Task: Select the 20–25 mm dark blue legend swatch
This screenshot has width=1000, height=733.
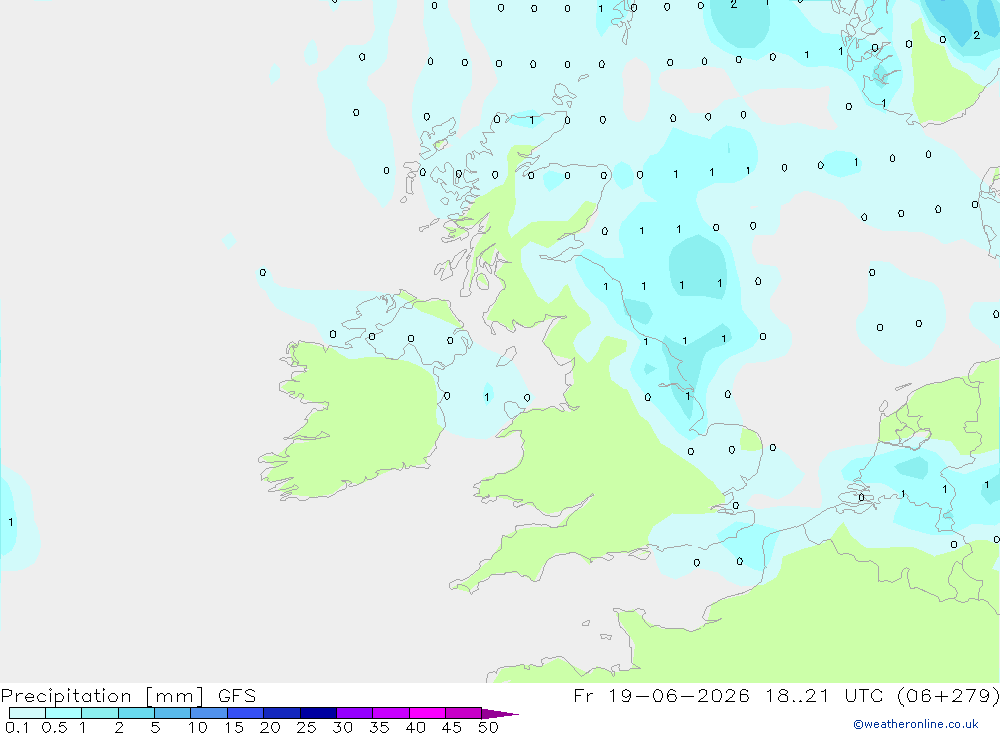Action: [x=282, y=713]
